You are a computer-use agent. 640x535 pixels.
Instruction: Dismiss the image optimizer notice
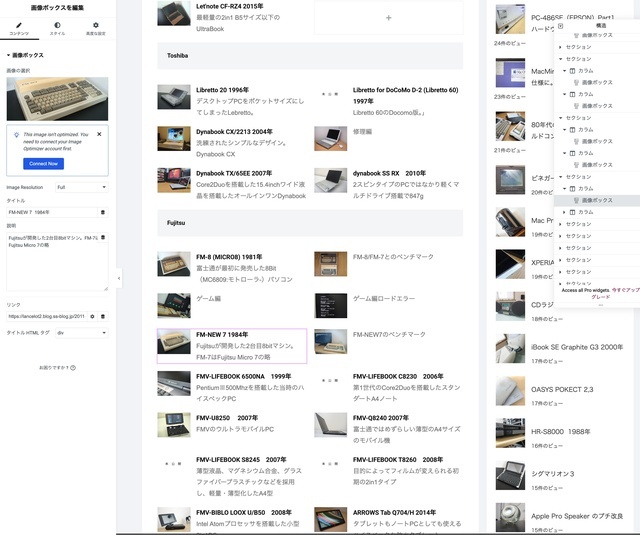(99, 134)
